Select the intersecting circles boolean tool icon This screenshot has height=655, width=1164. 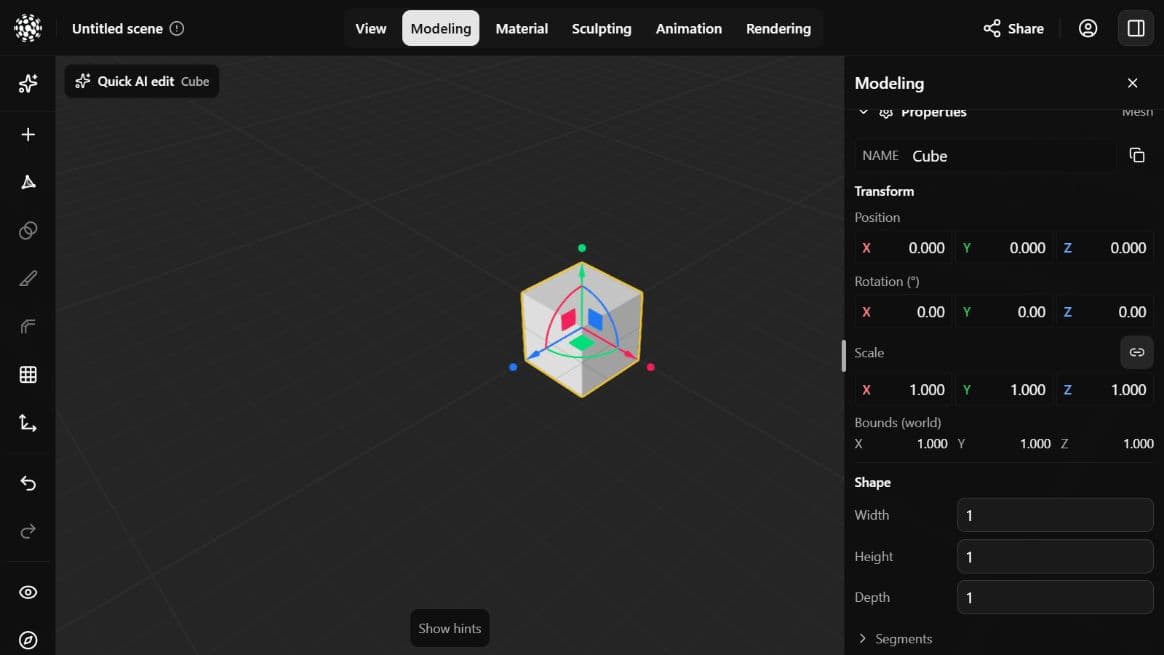point(28,230)
